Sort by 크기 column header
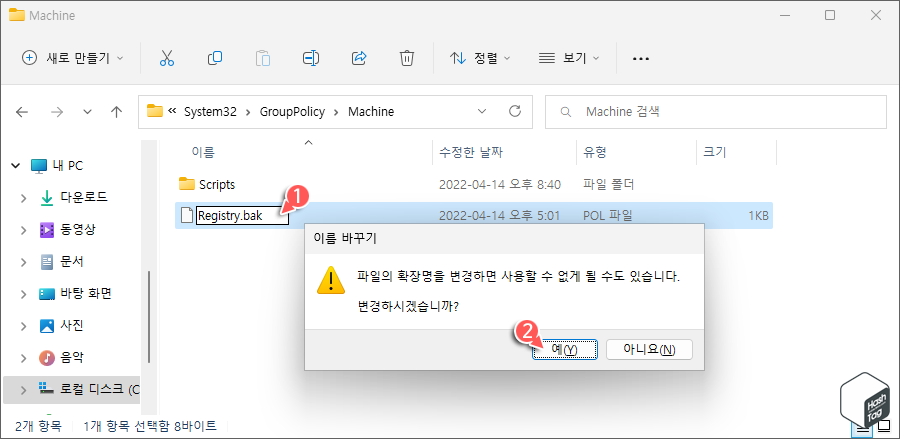 pyautogui.click(x=715, y=152)
